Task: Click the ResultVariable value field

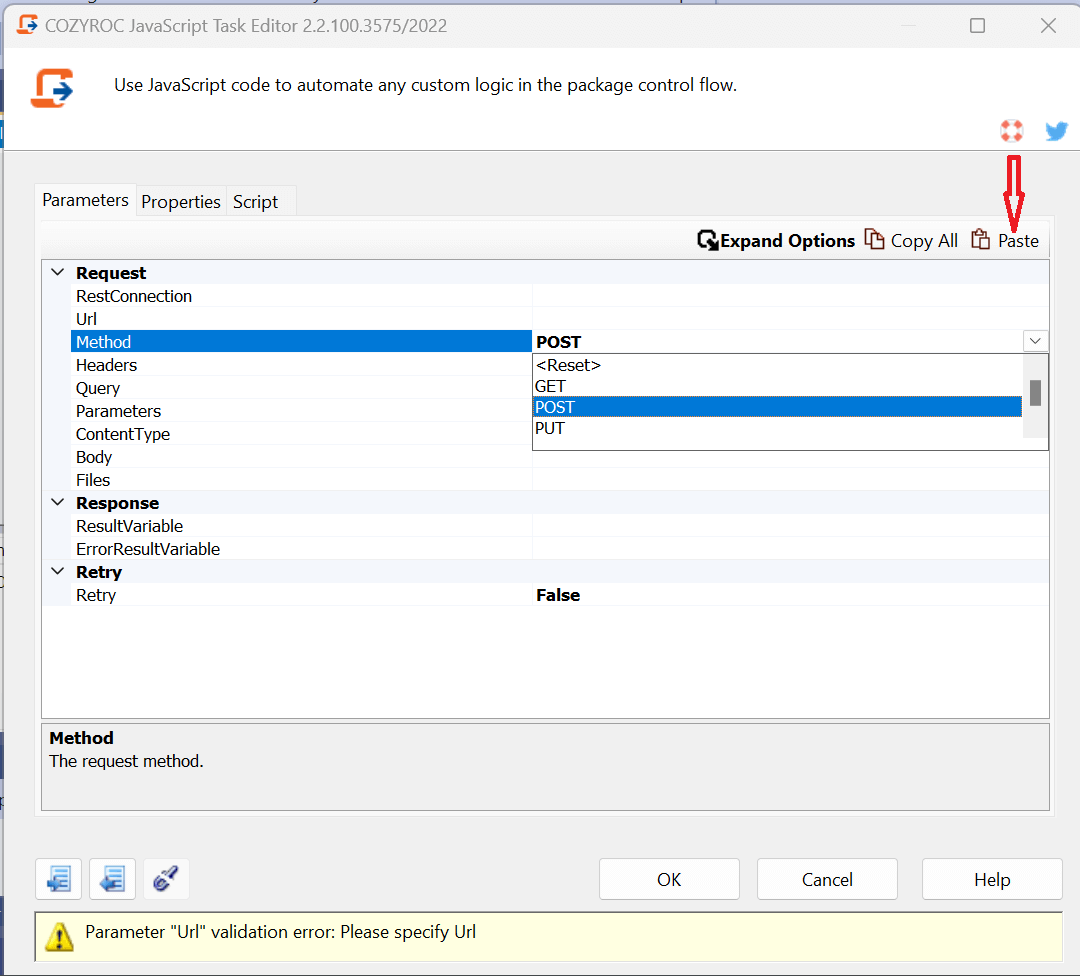Action: coord(791,526)
